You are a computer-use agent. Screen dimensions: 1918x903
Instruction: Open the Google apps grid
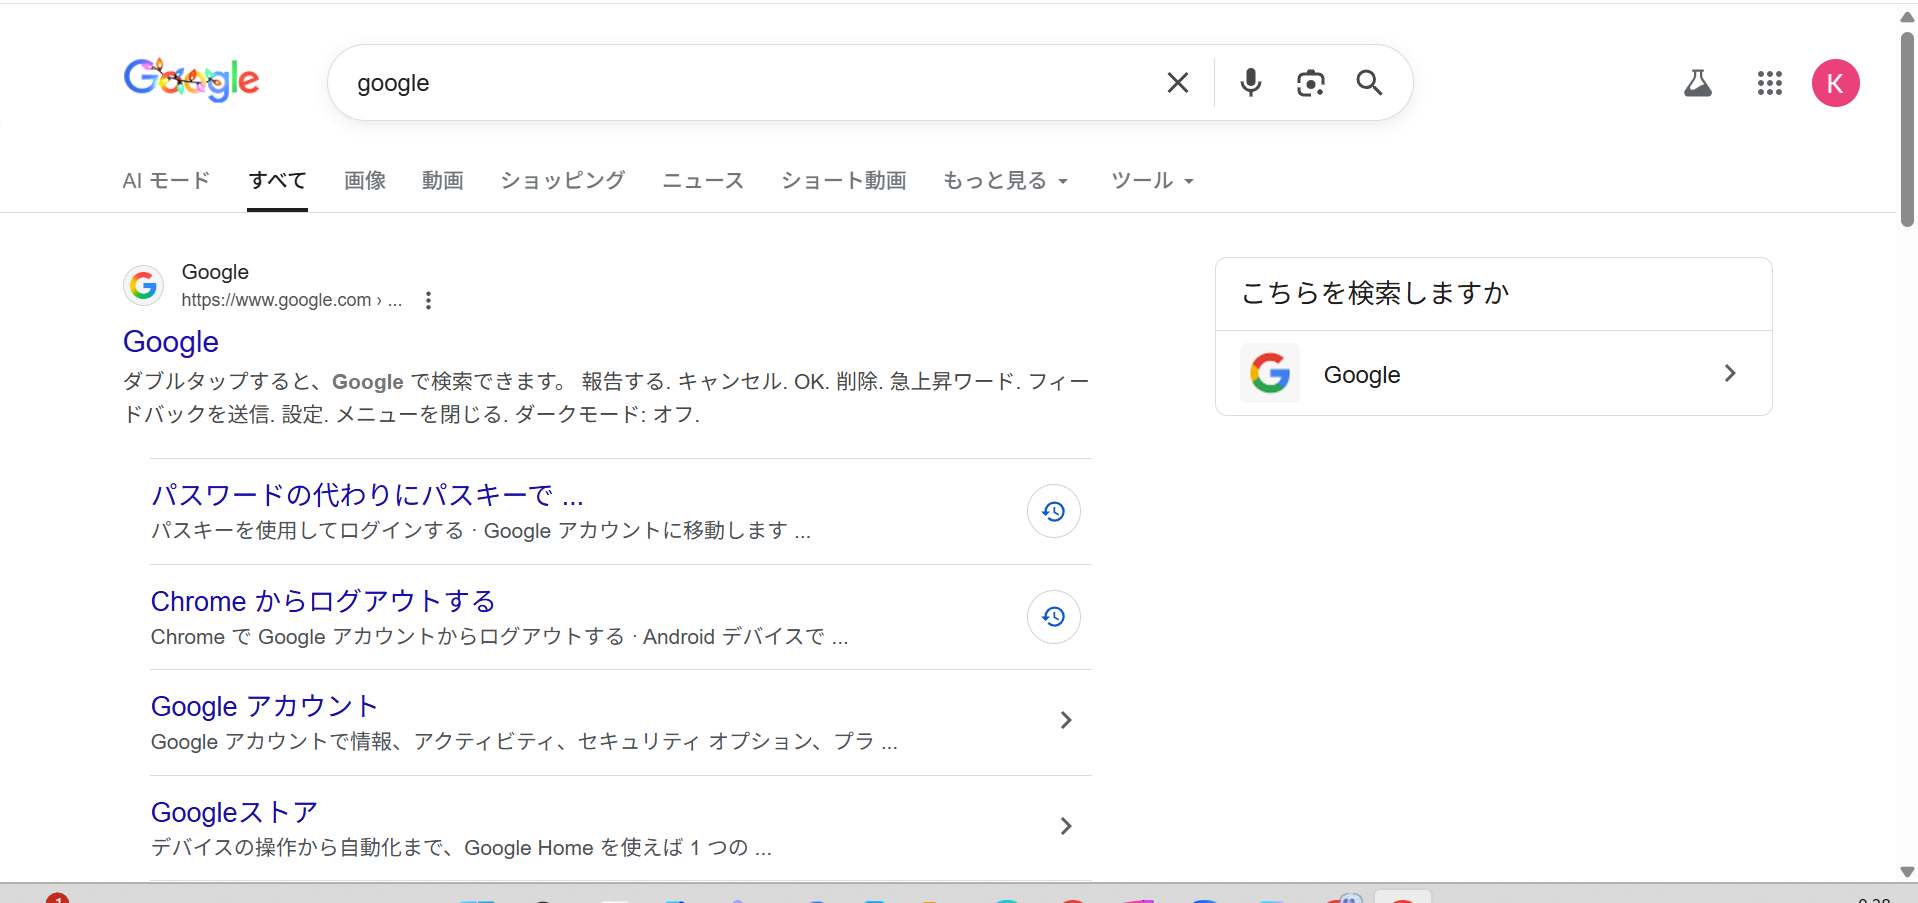1769,83
